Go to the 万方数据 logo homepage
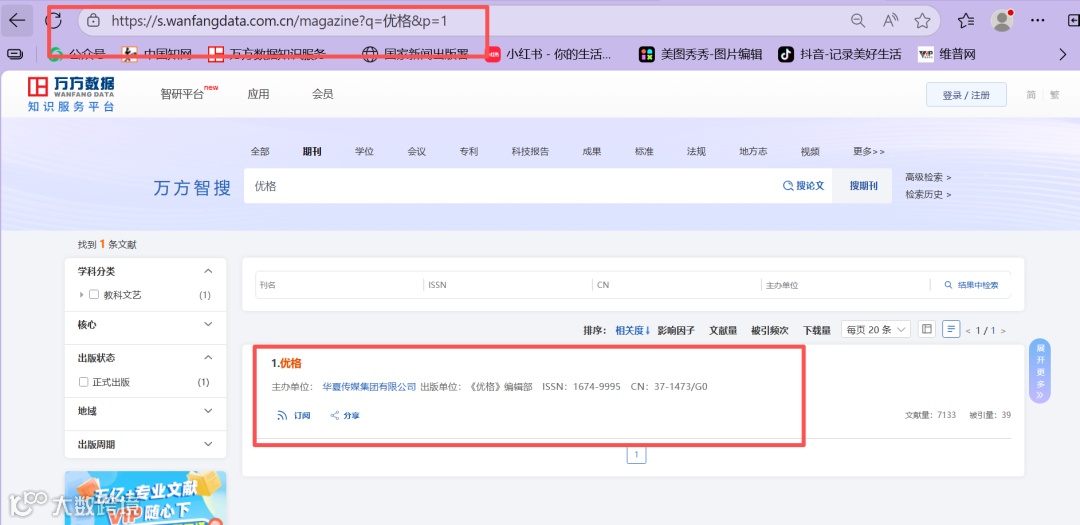 71,94
